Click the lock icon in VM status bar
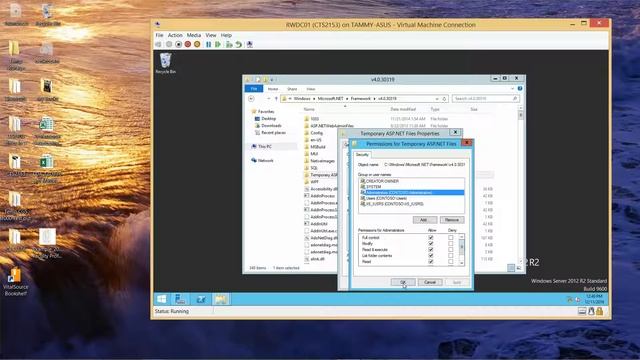This screenshot has height=360, width=640. coord(600,311)
